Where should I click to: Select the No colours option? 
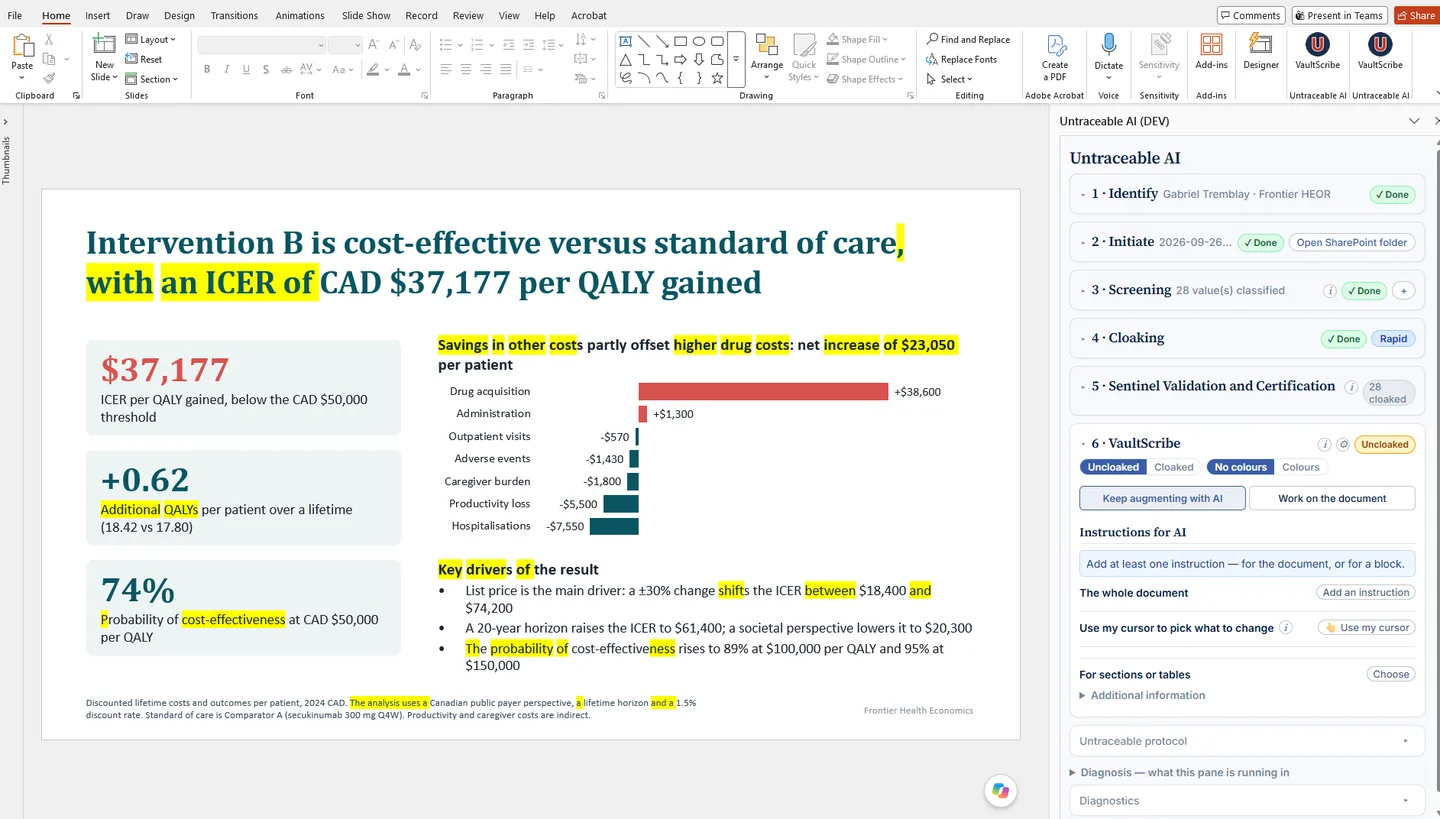(1241, 467)
